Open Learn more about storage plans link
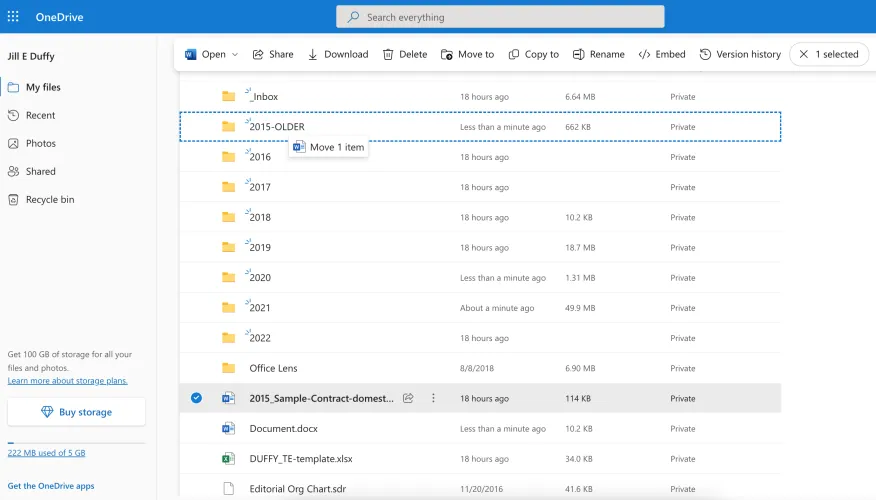The width and height of the screenshot is (876, 500). coord(67,381)
